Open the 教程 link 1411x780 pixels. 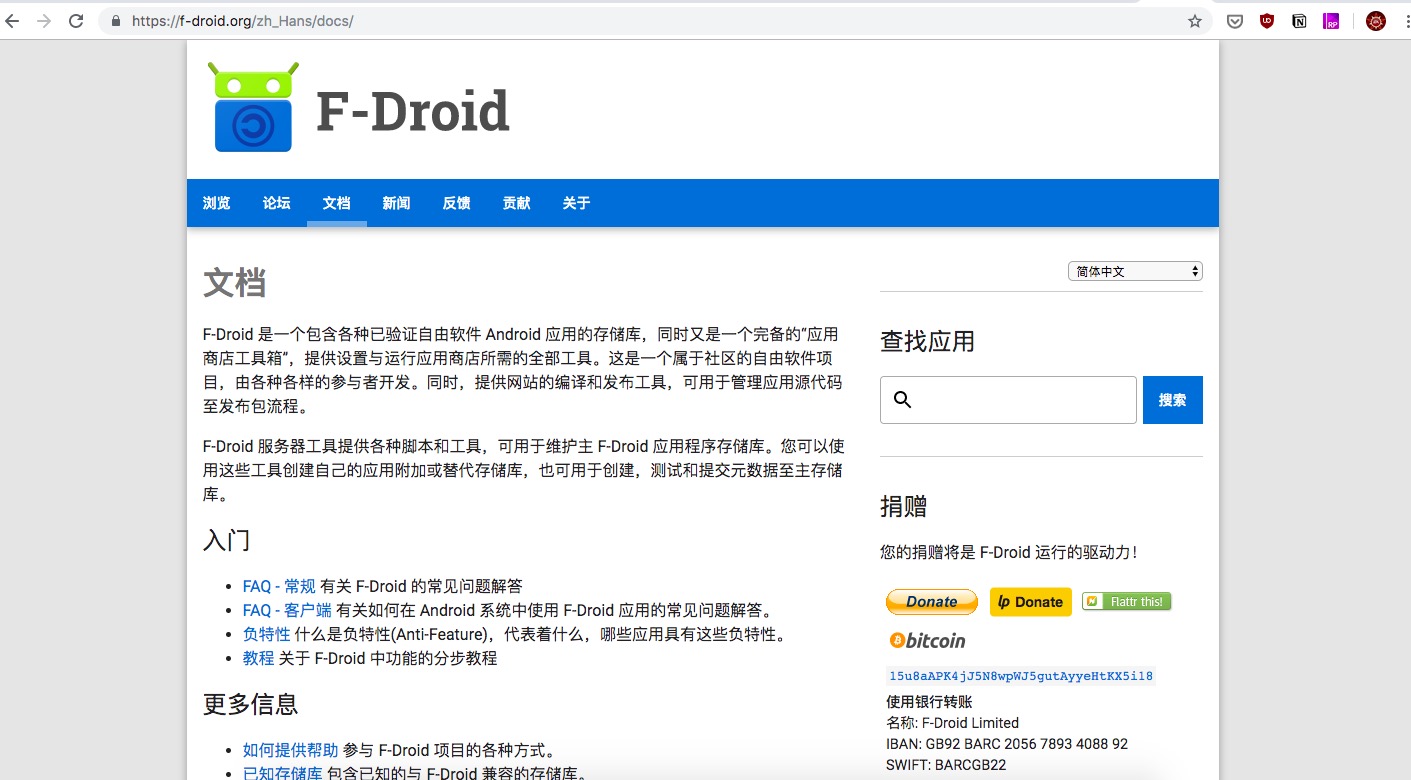[x=258, y=658]
